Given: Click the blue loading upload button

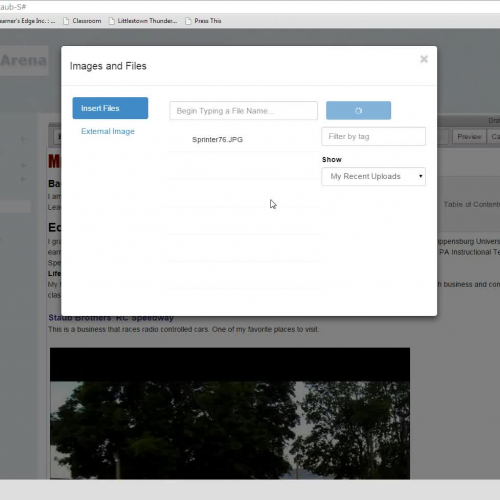Looking at the screenshot, I should [x=358, y=110].
